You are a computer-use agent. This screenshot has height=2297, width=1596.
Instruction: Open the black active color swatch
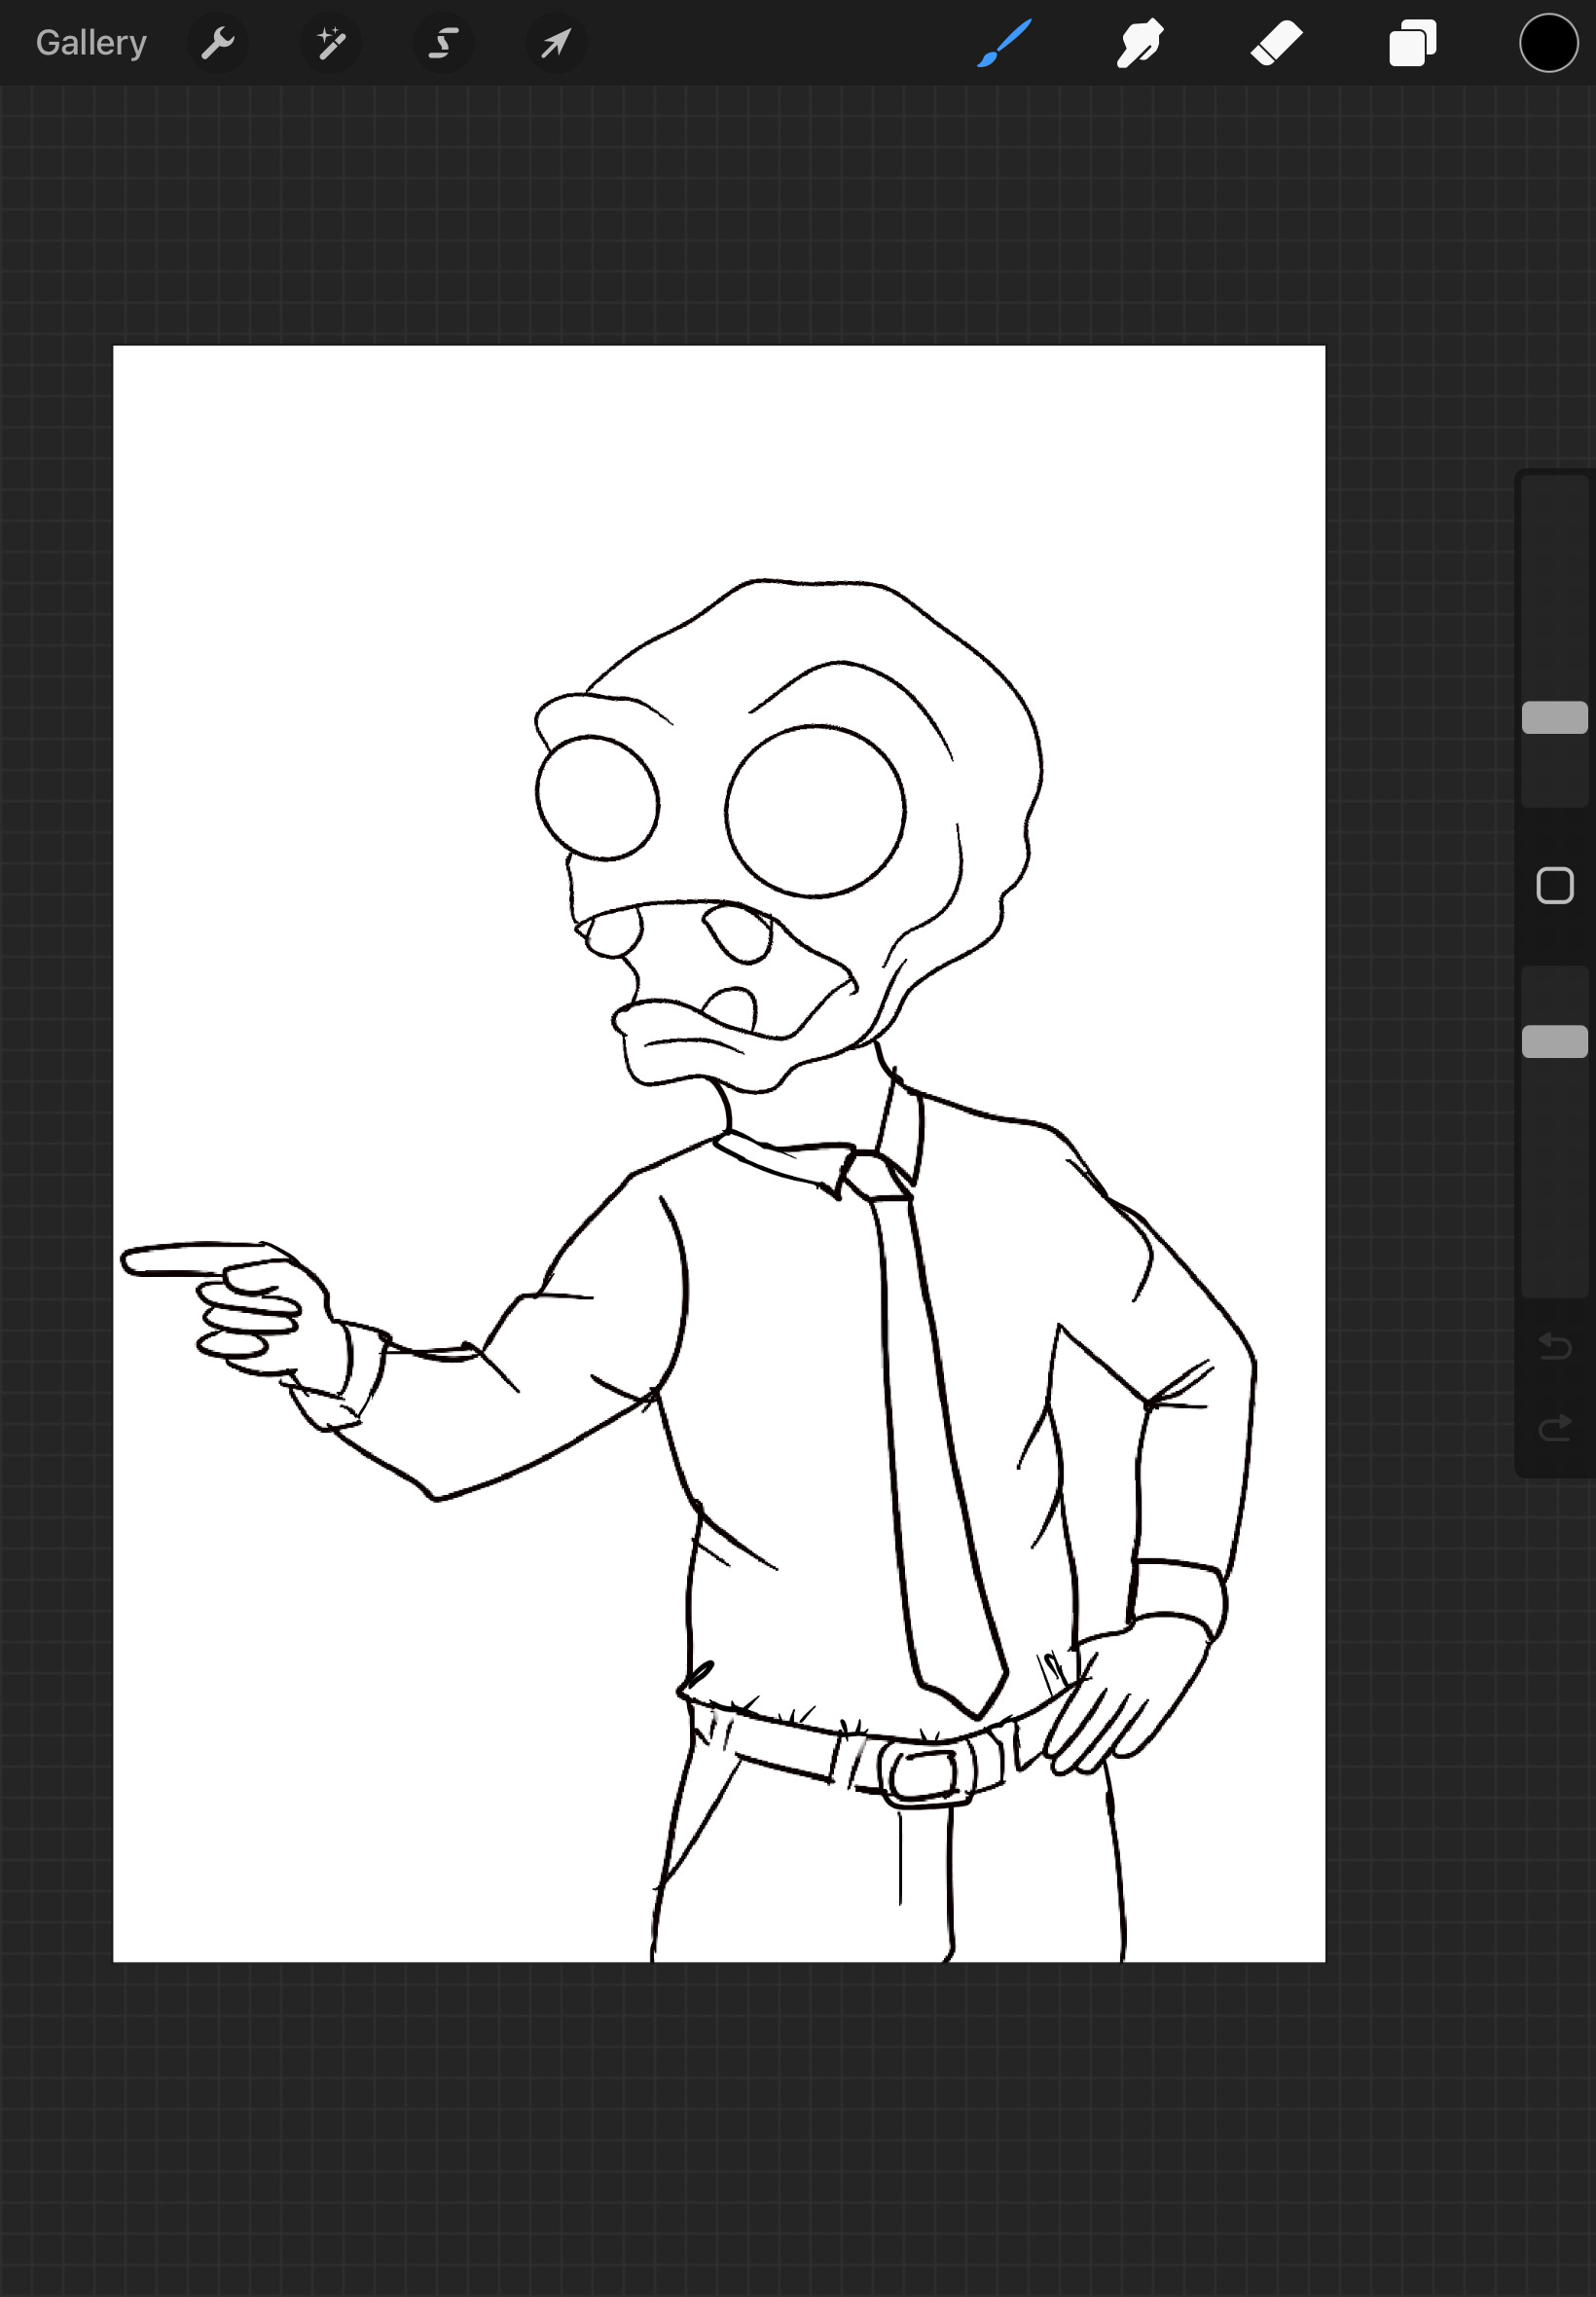1549,43
